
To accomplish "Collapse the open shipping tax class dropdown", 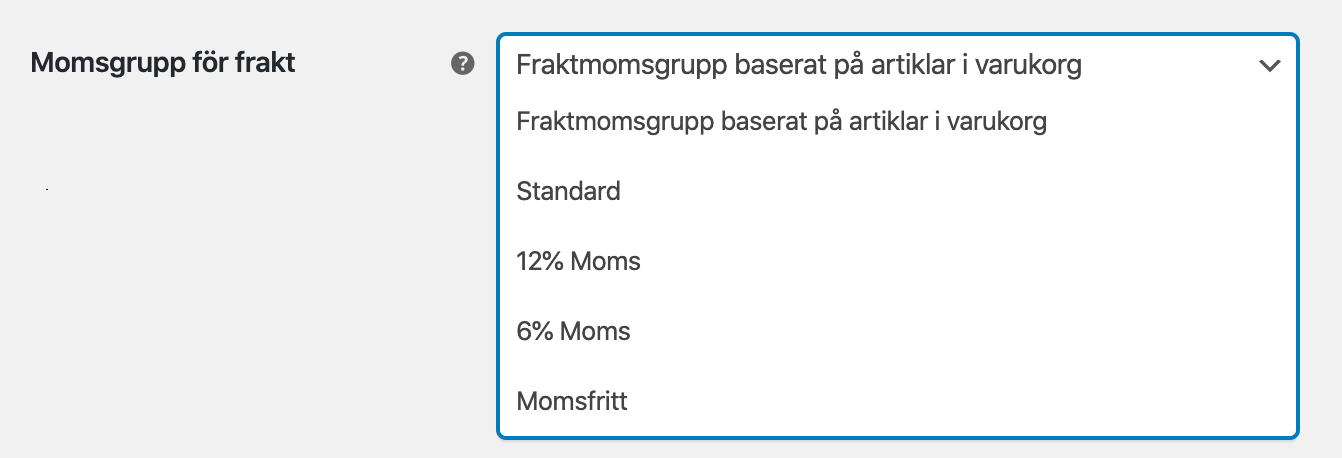I will pos(1269,66).
